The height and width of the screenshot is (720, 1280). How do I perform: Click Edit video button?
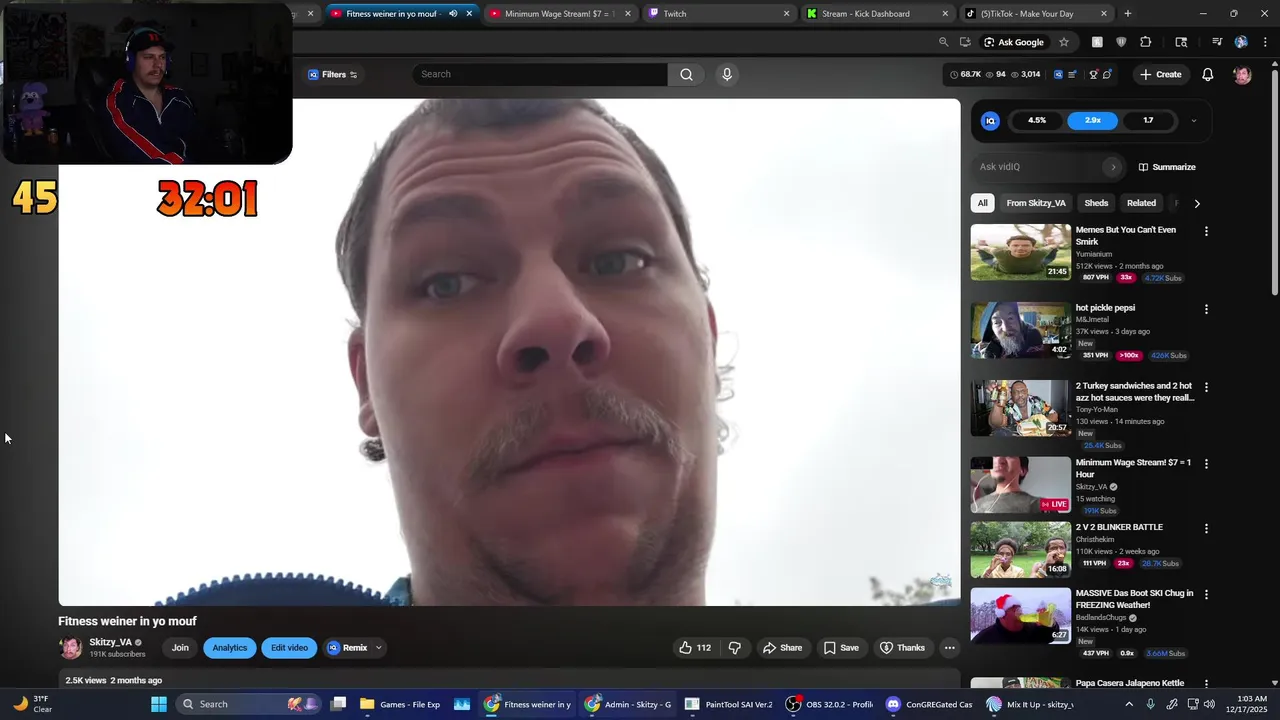point(289,648)
